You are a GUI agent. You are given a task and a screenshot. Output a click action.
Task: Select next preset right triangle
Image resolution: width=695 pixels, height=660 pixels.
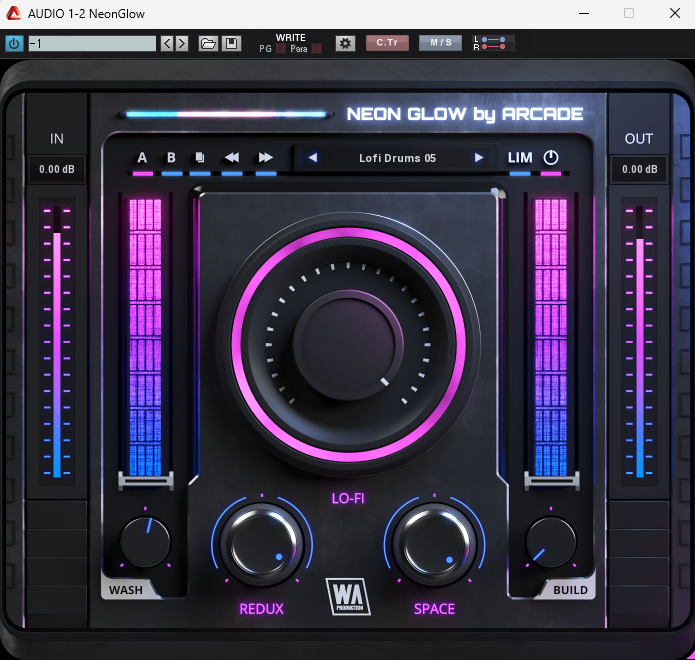pyautogui.click(x=479, y=158)
